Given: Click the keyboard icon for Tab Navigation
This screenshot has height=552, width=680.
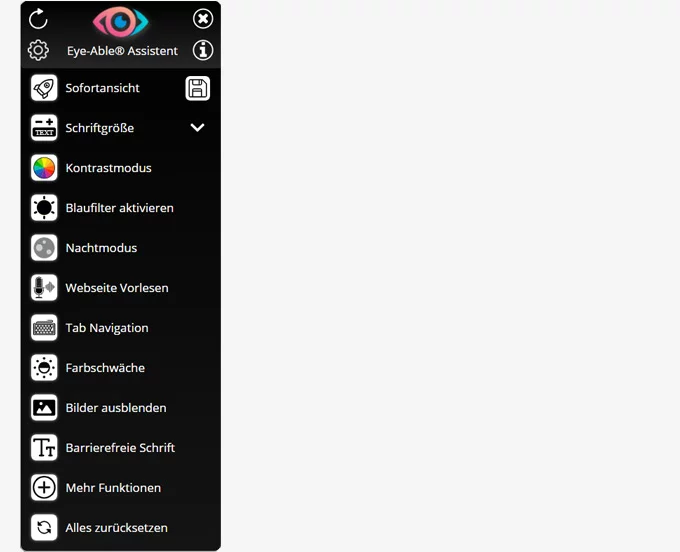Looking at the screenshot, I should click(44, 328).
